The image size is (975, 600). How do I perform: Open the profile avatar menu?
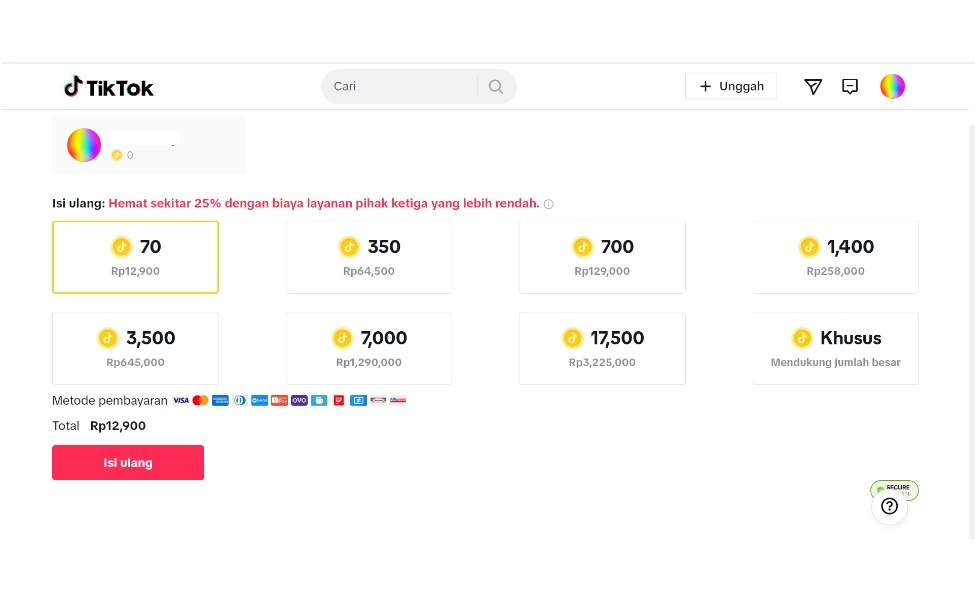click(x=892, y=86)
